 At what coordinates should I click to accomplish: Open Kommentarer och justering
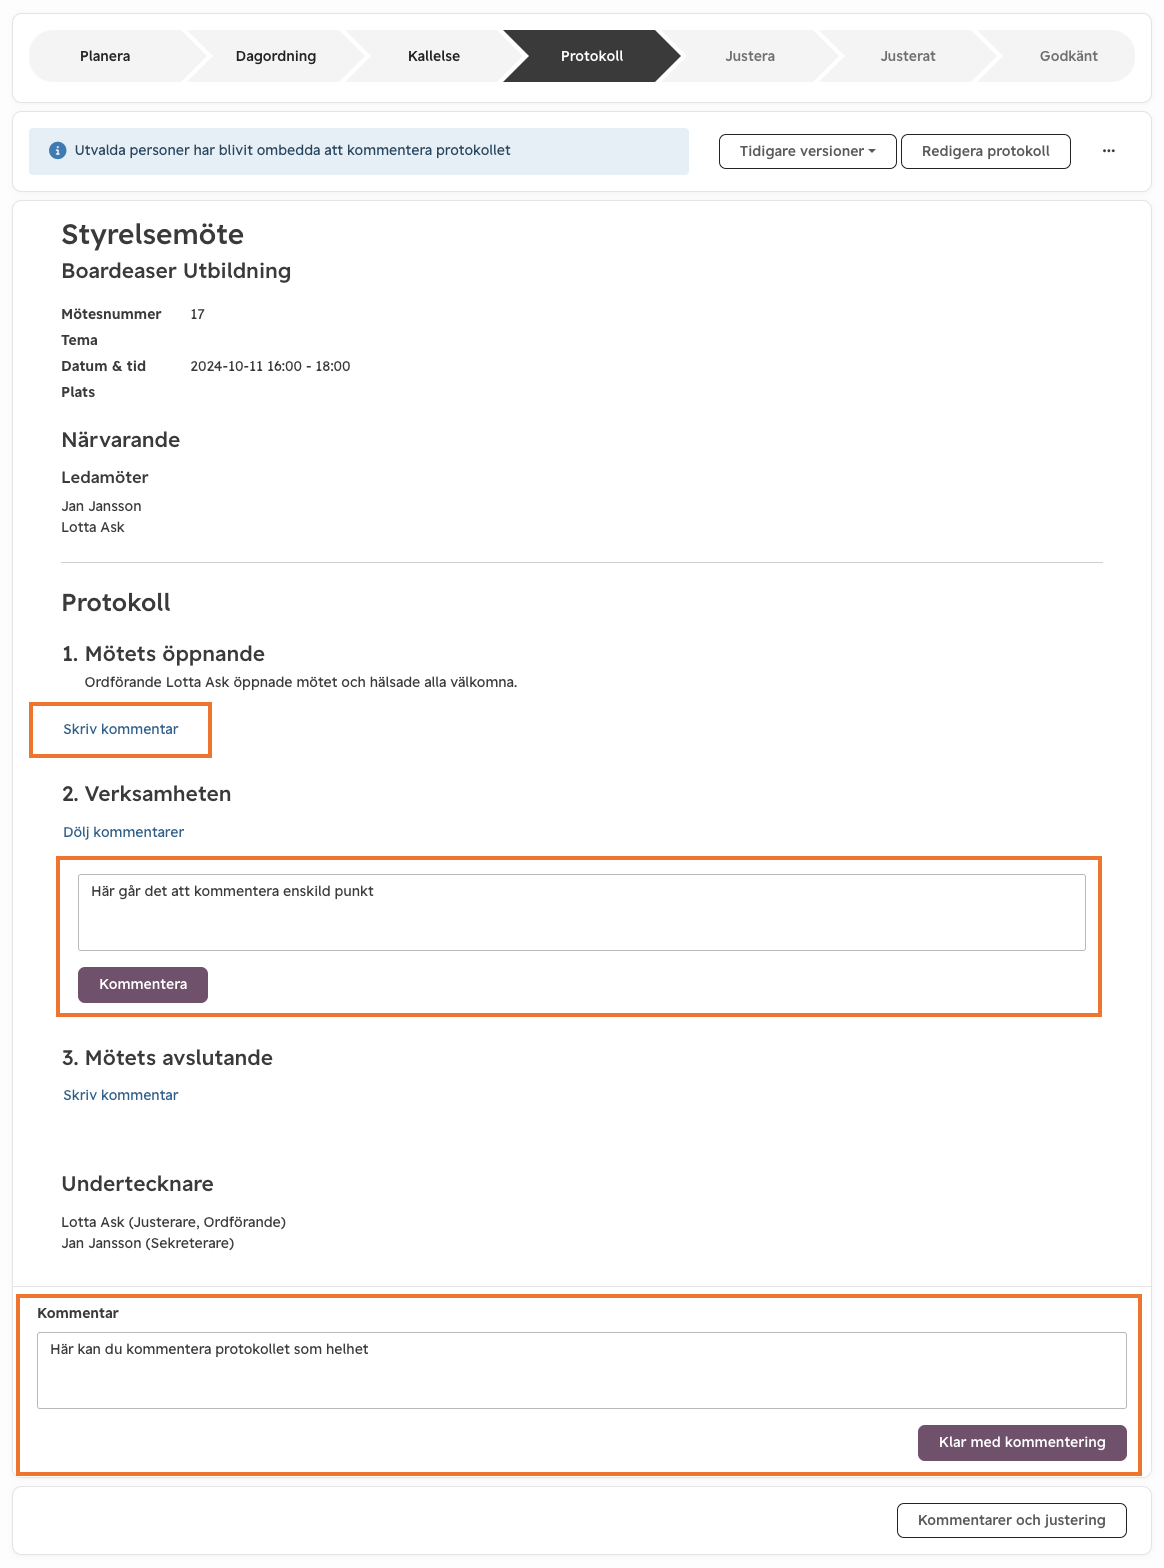(1012, 1520)
